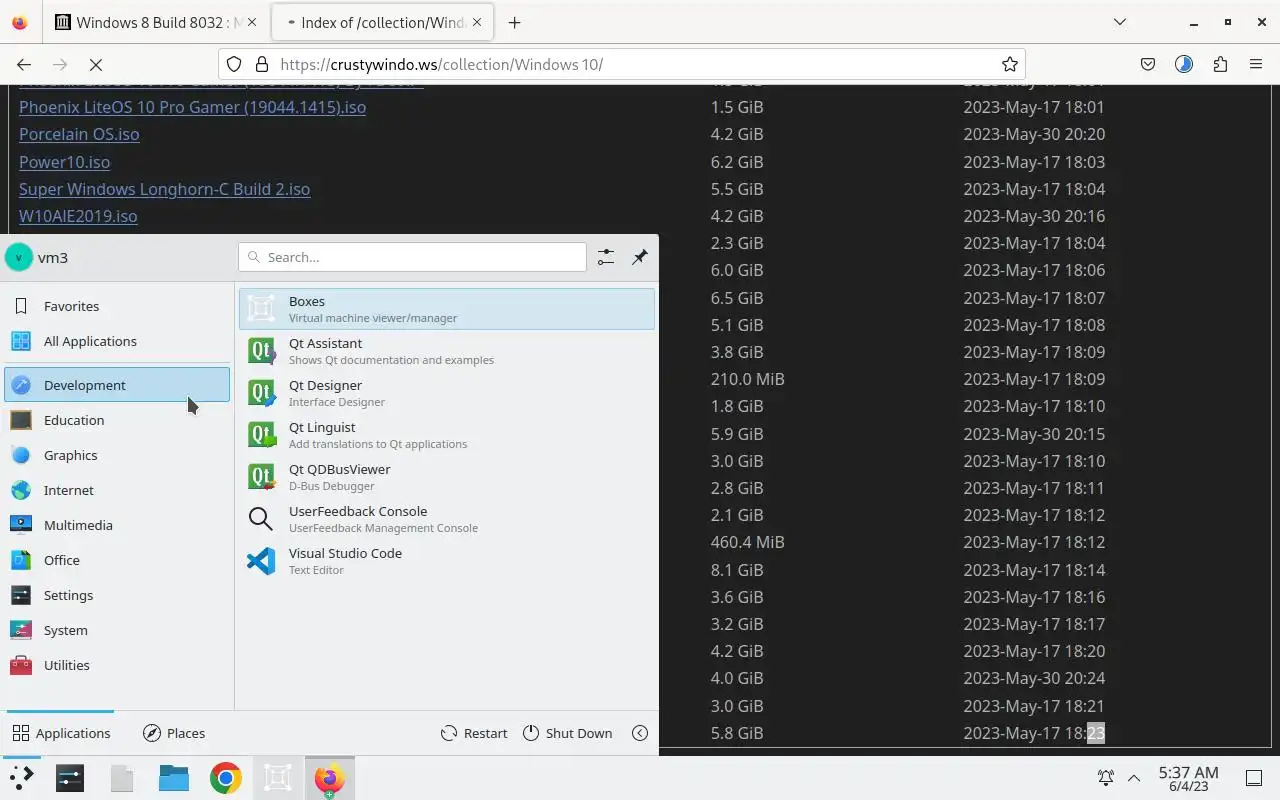The width and height of the screenshot is (1280, 800).
Task: Open Super Windows Longhorn-C Build 2.iso
Action: [x=164, y=189]
